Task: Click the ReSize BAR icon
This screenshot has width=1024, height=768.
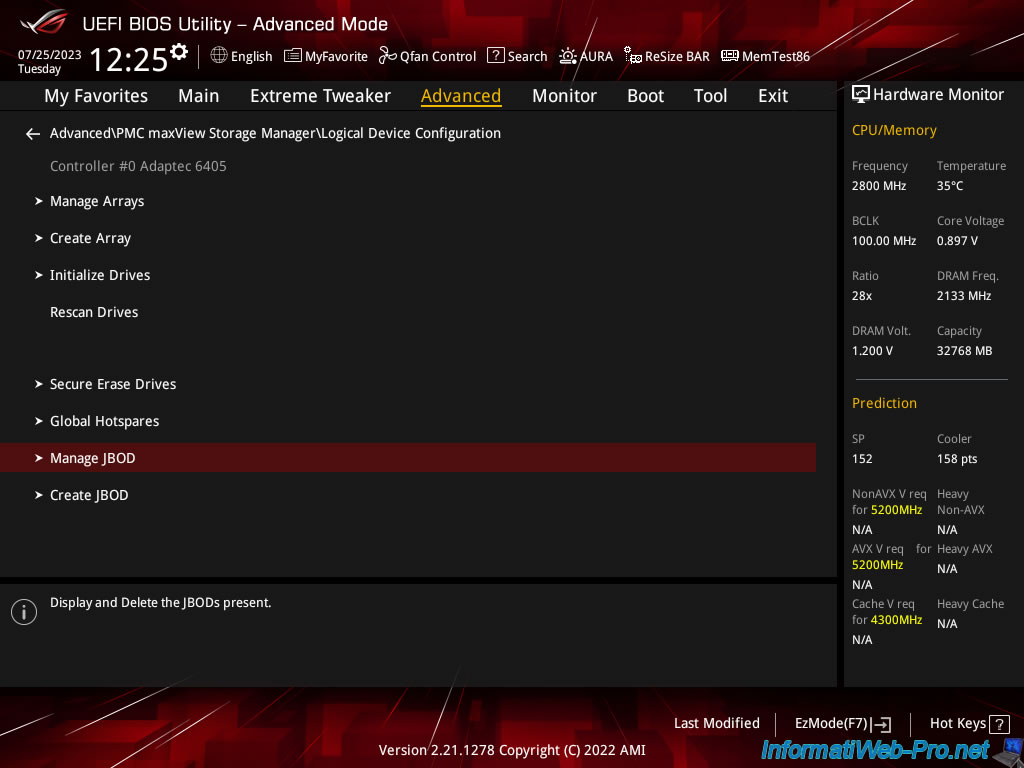Action: pyautogui.click(x=633, y=56)
